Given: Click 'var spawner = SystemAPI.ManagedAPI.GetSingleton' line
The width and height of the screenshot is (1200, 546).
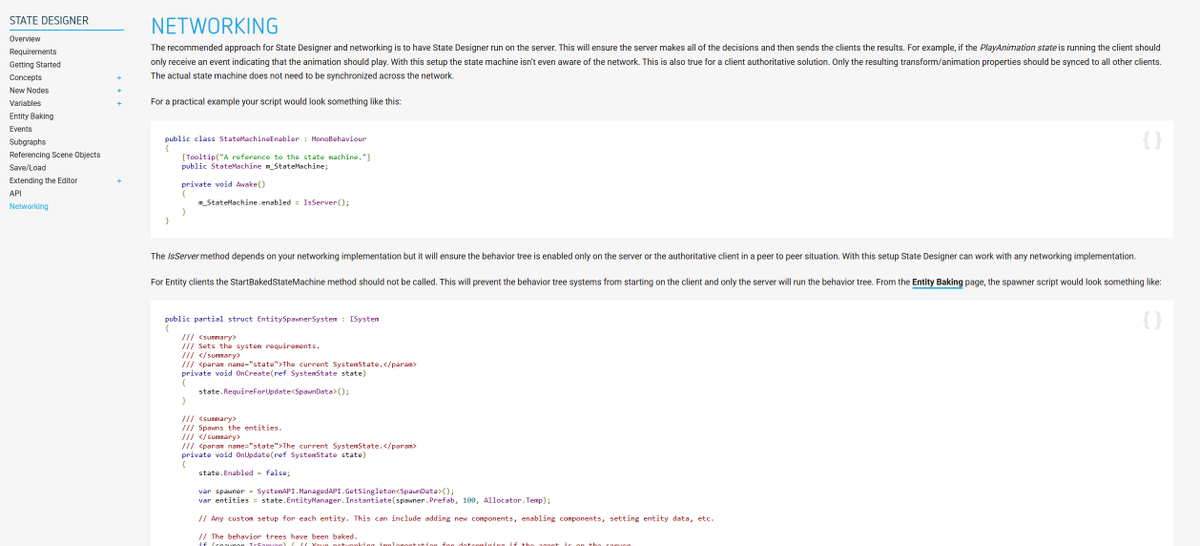Looking at the screenshot, I should [x=327, y=491].
